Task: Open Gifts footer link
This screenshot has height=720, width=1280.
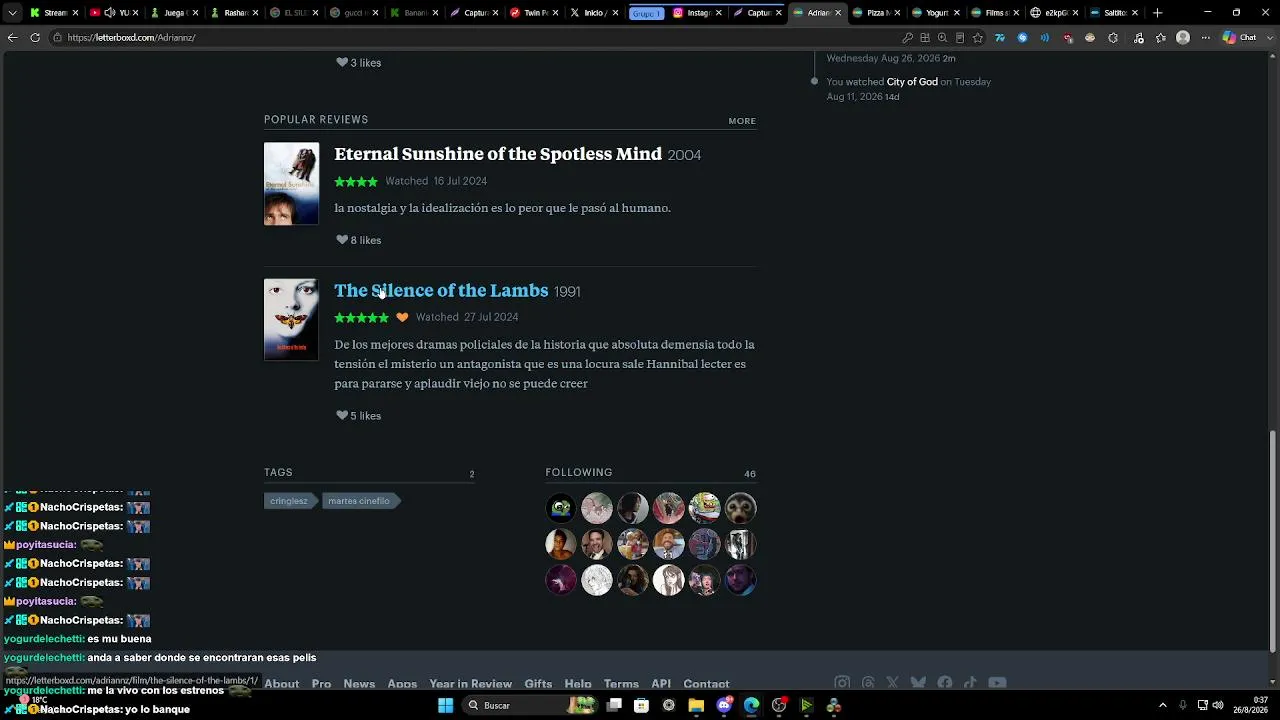Action: click(x=538, y=684)
